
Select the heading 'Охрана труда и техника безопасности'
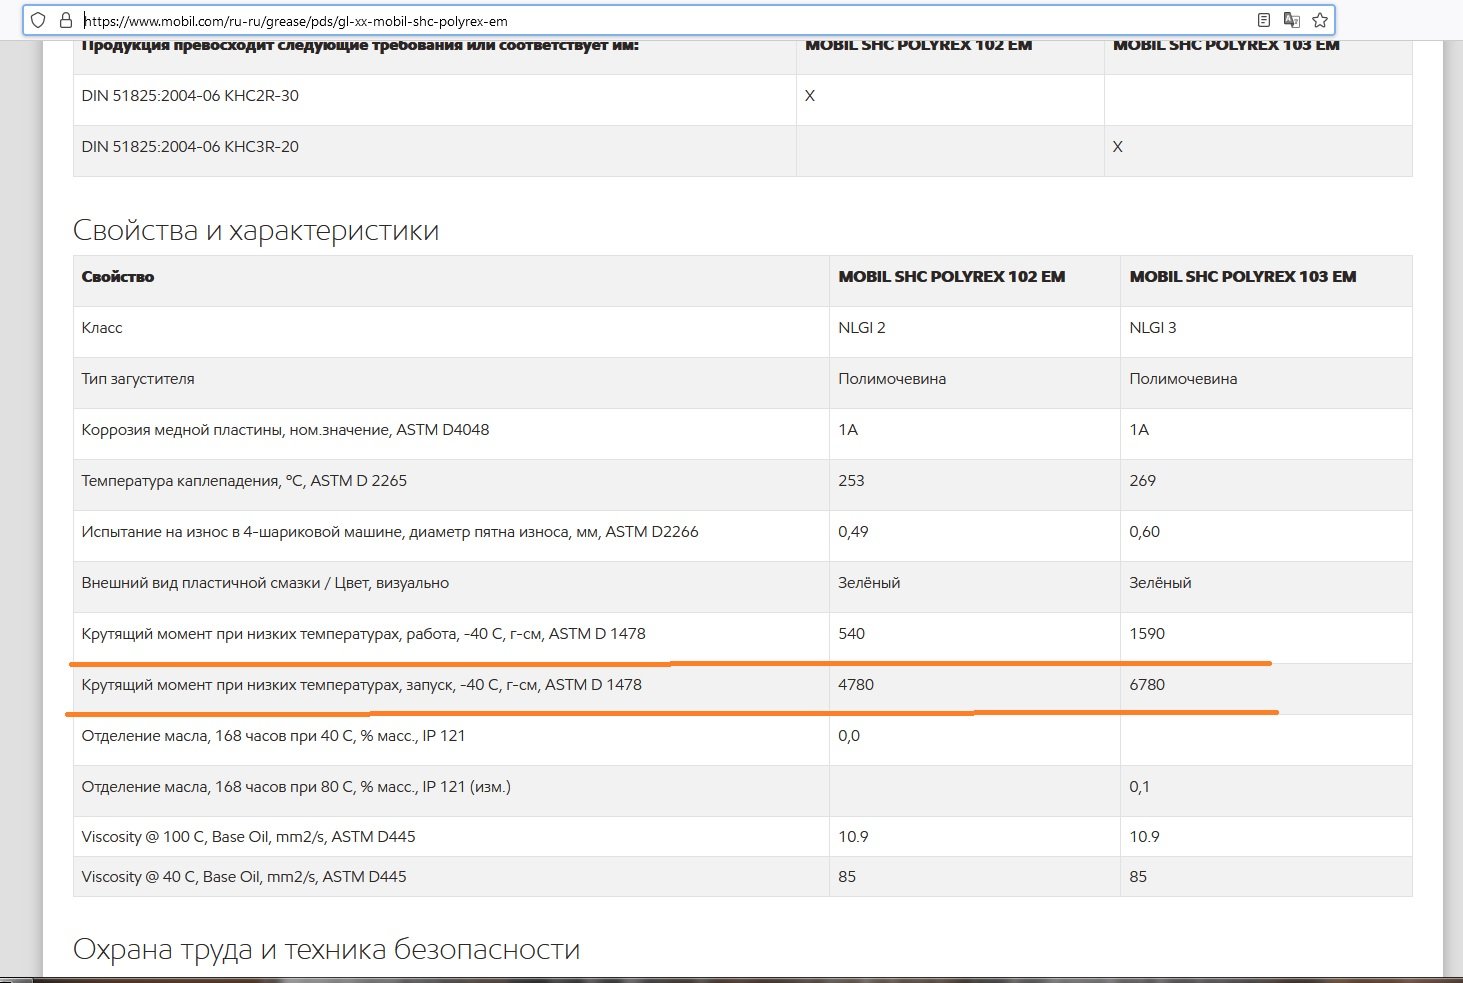tap(327, 948)
